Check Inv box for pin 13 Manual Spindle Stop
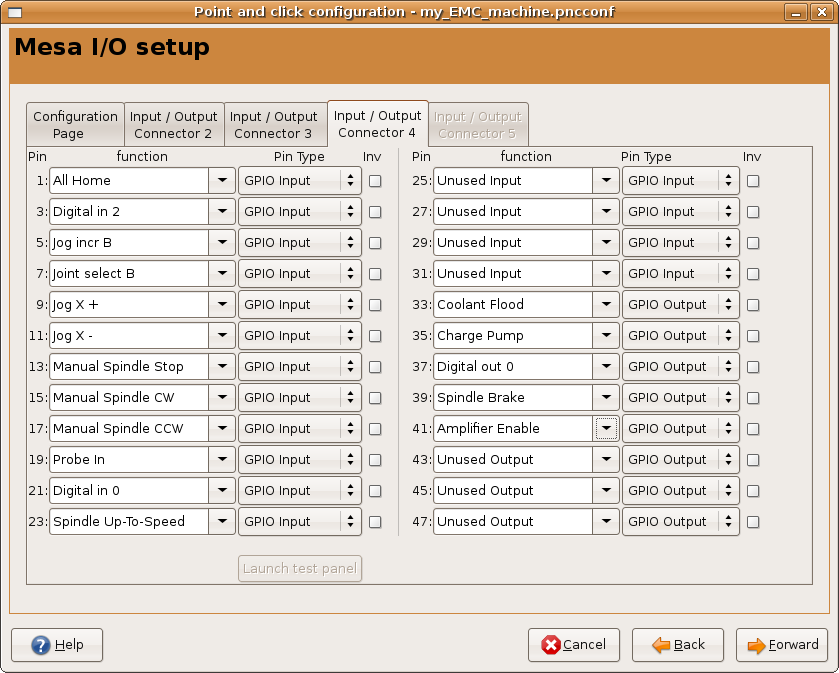Screen dimensions: 839x673 pyautogui.click(x=375, y=367)
